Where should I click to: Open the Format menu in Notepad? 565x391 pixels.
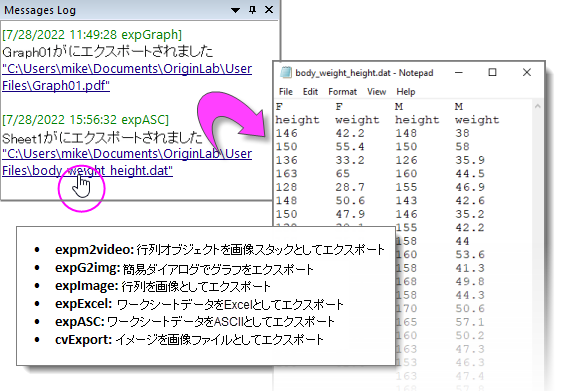click(342, 92)
